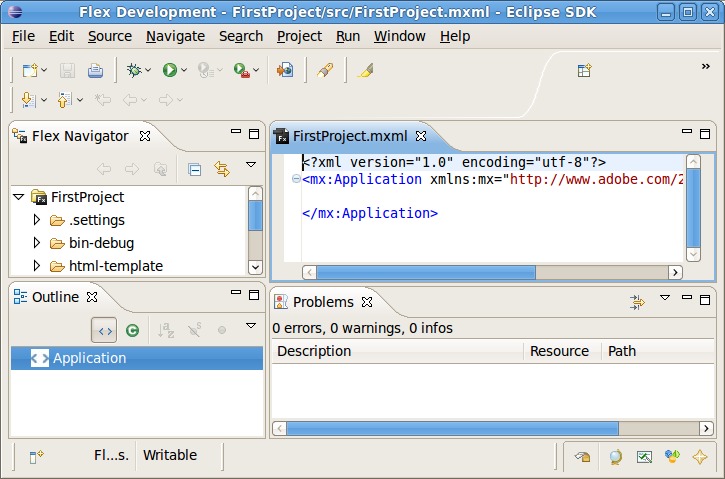The width and height of the screenshot is (725, 479).
Task: Click the Debug bug icon in toolbar
Action: click(x=132, y=70)
